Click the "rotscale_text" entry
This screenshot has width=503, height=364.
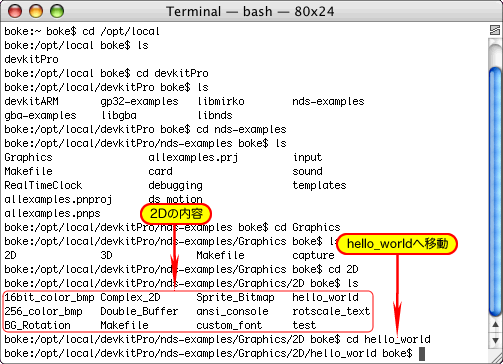point(331,312)
